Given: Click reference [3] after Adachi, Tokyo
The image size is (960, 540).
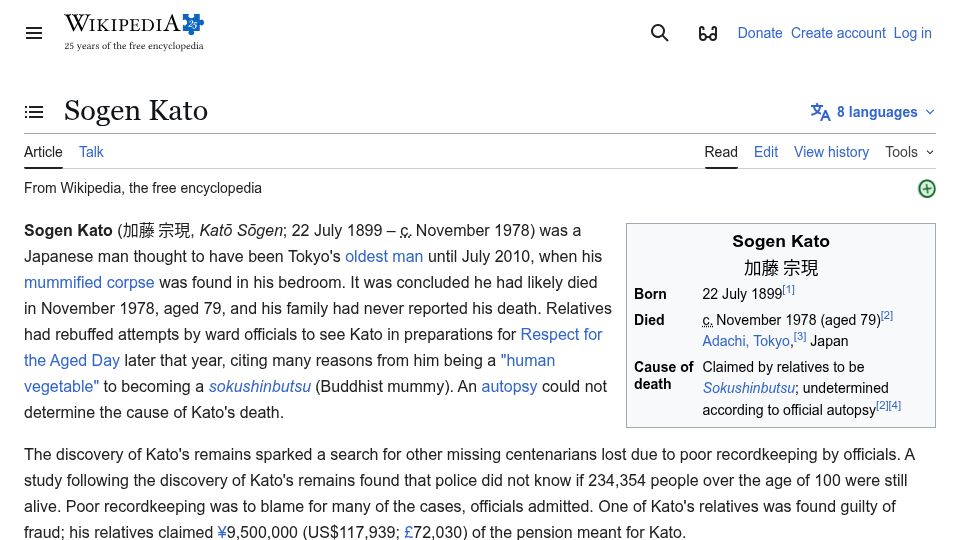Looking at the screenshot, I should click(x=800, y=337).
